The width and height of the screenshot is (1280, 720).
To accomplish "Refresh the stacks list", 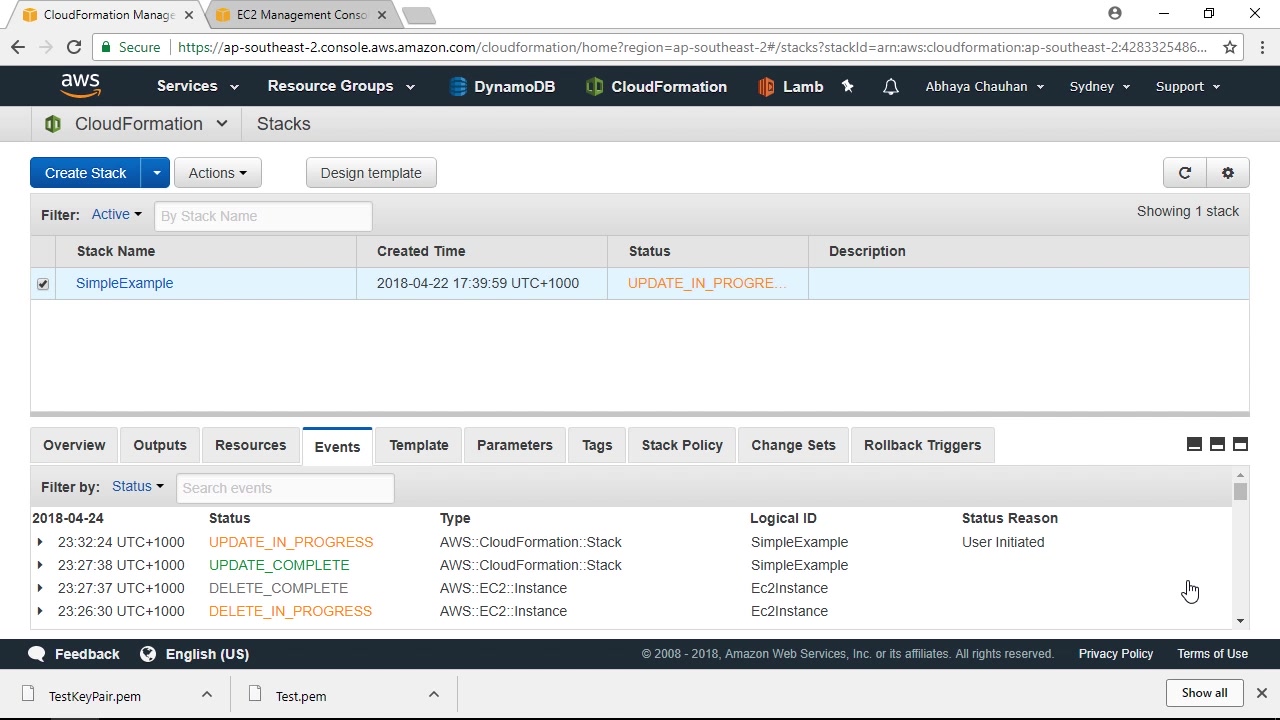I will [x=1185, y=173].
